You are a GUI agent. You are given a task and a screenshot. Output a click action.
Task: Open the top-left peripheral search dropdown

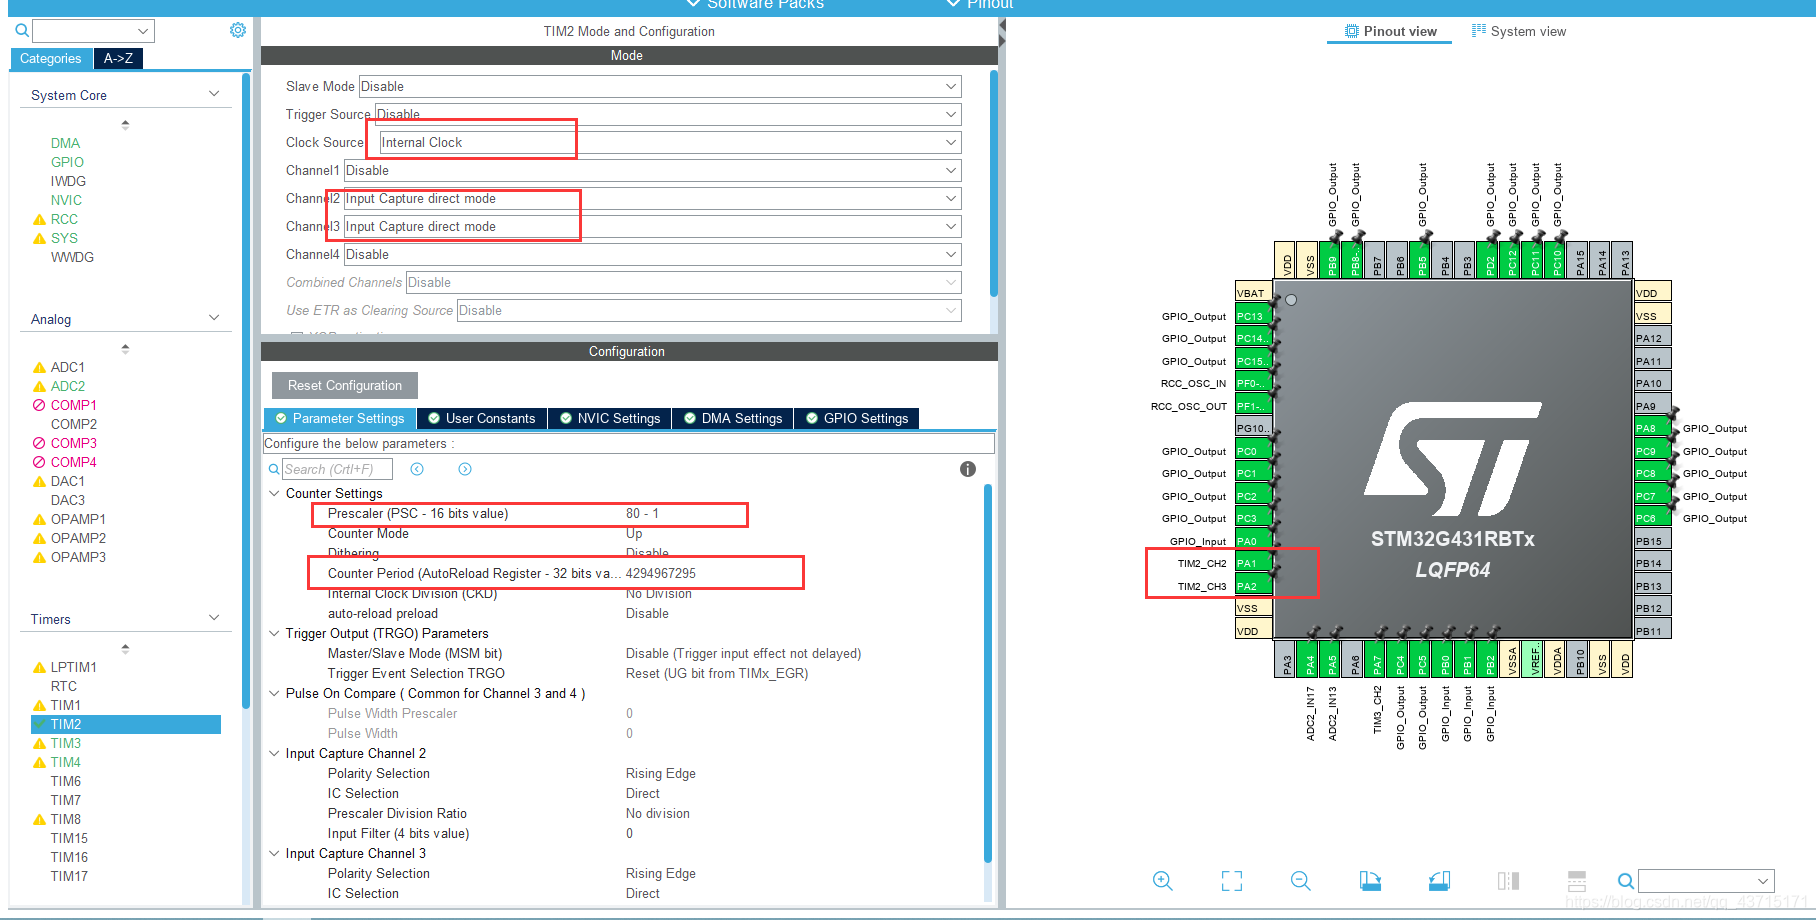93,30
